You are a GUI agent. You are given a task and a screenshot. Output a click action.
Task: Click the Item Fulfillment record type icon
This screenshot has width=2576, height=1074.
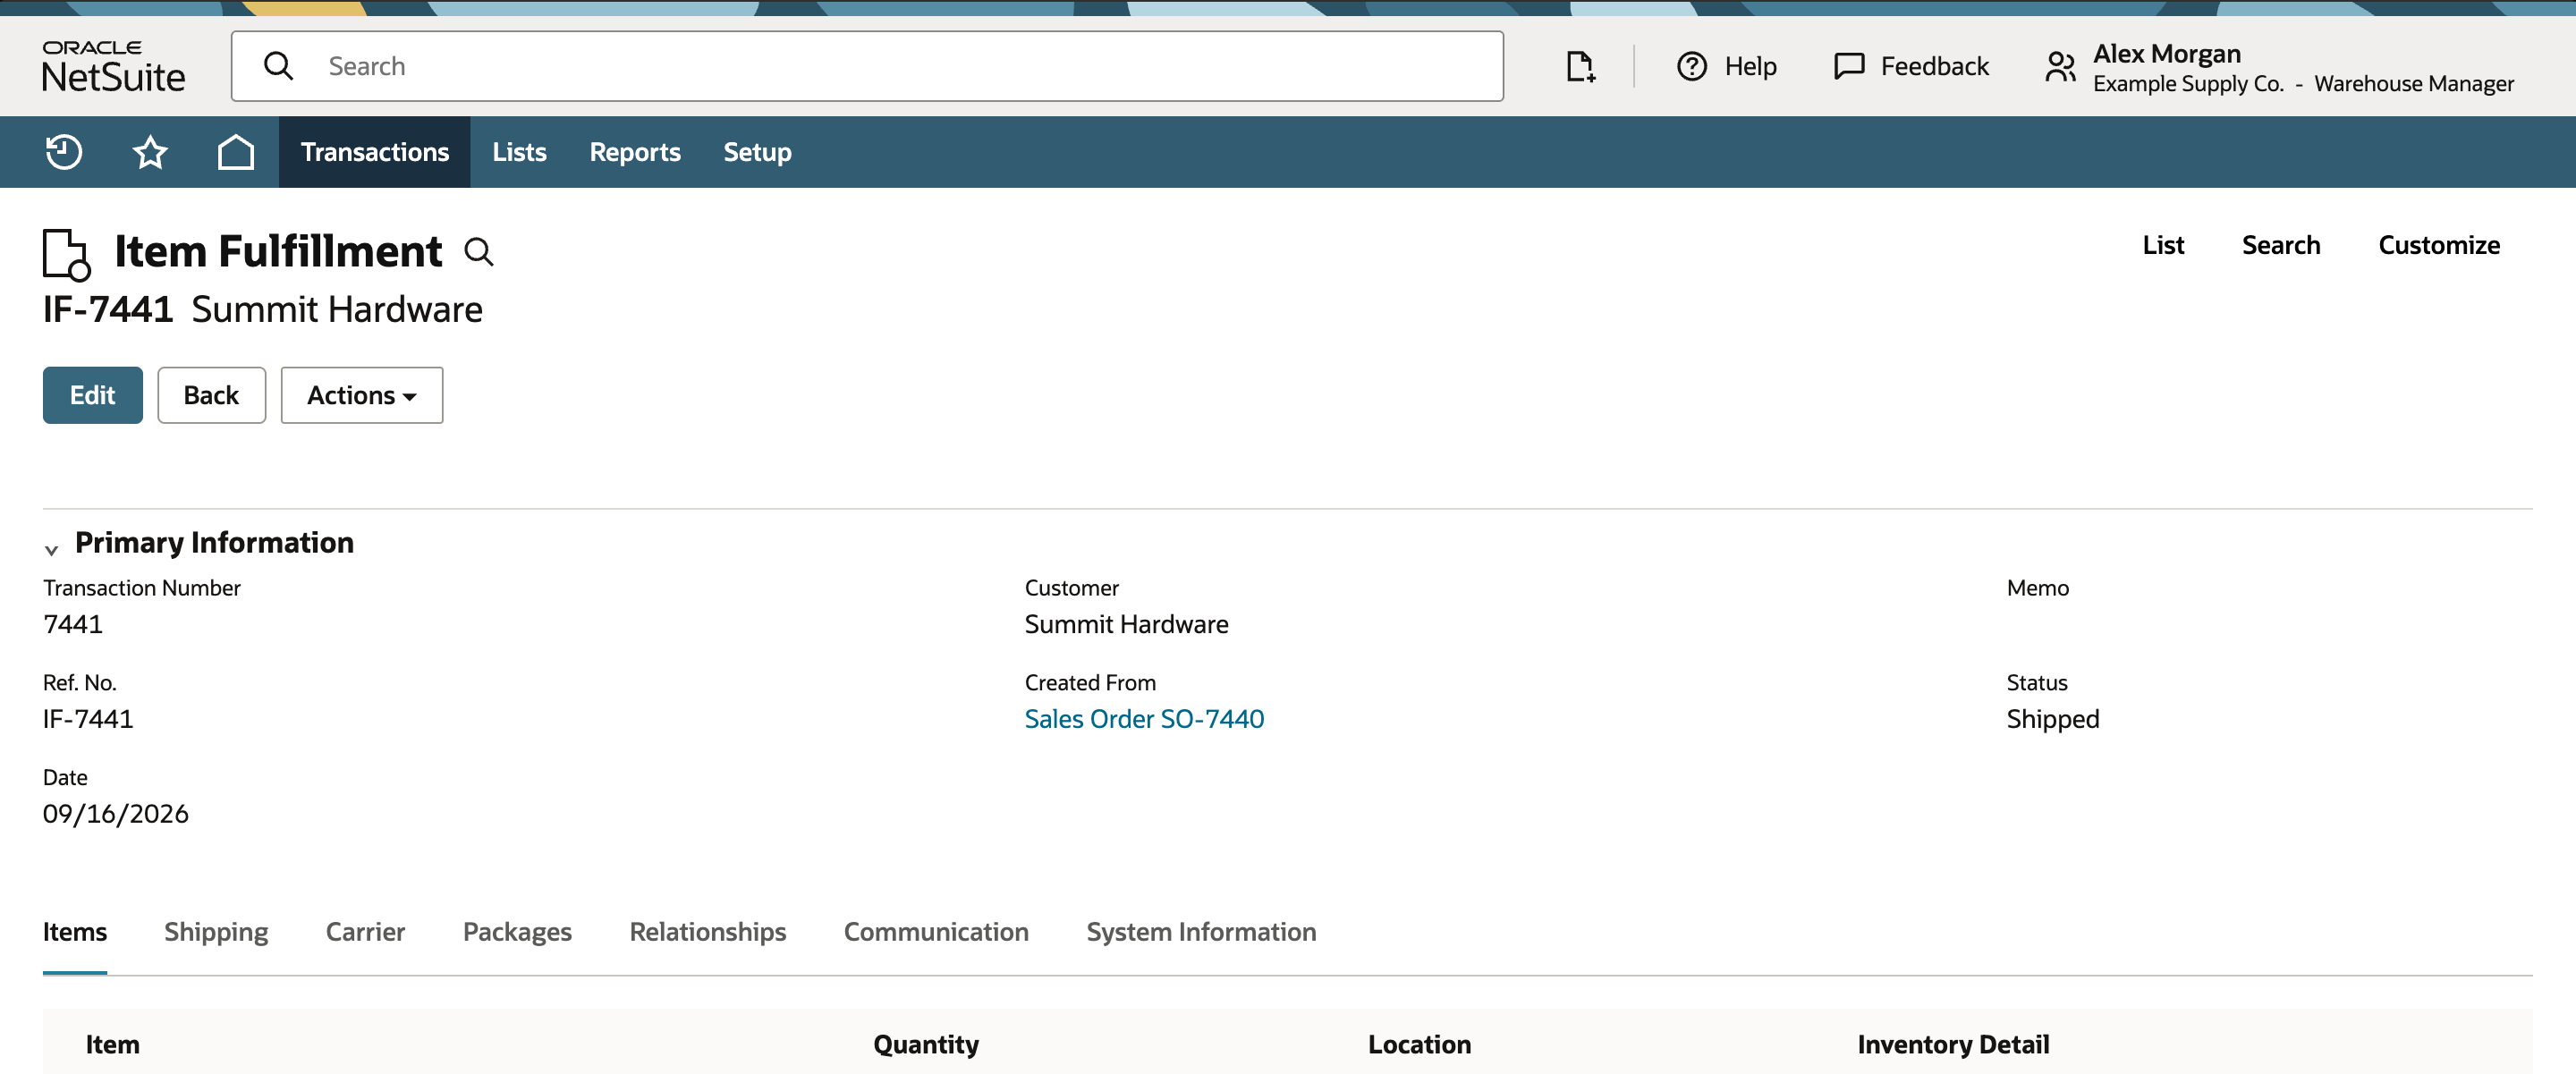tap(67, 254)
